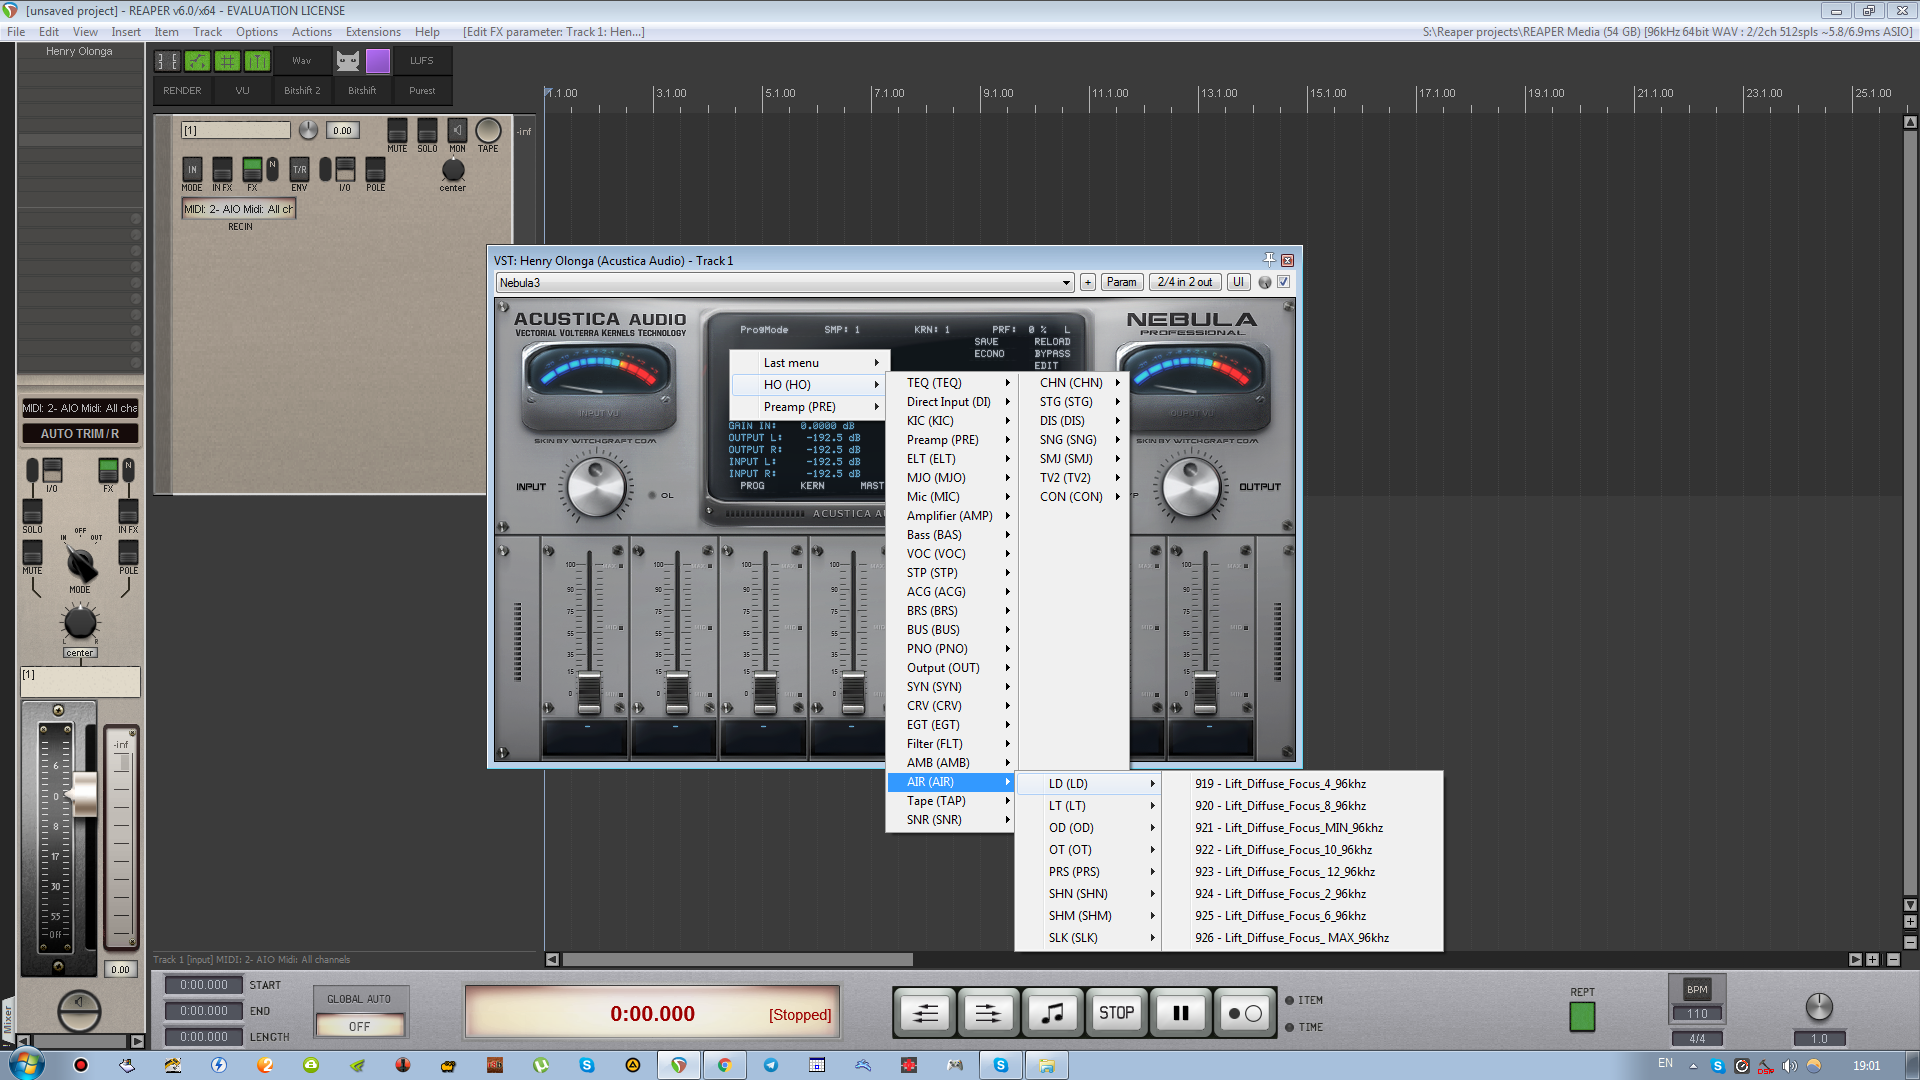This screenshot has height=1080, width=1920.
Task: Toggle the snap toolbar icon
Action: click(x=257, y=61)
